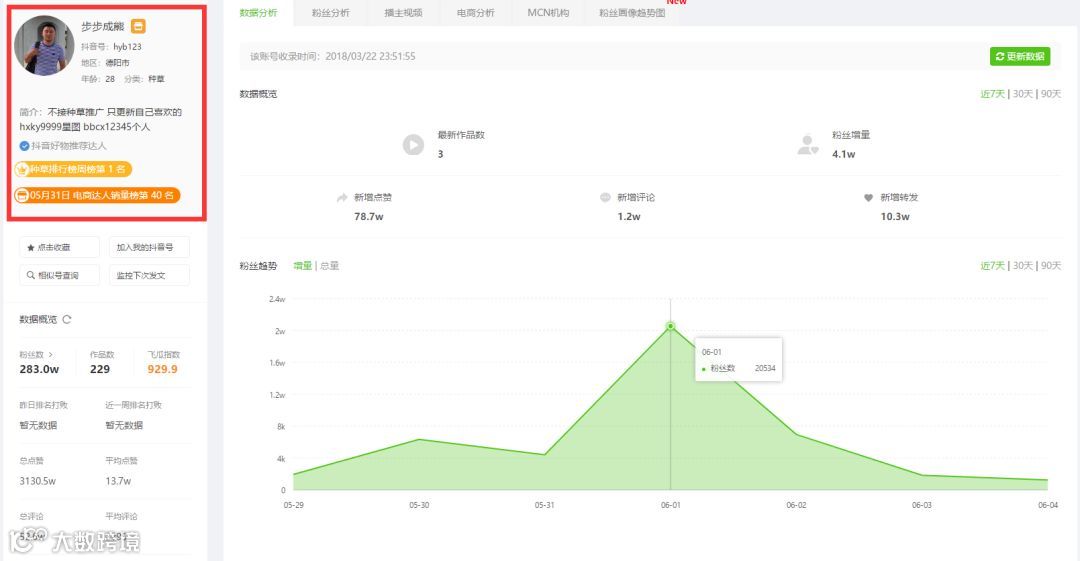1080x561 pixels.
Task: Open the 电商分析 tab
Action: pyautogui.click(x=475, y=12)
